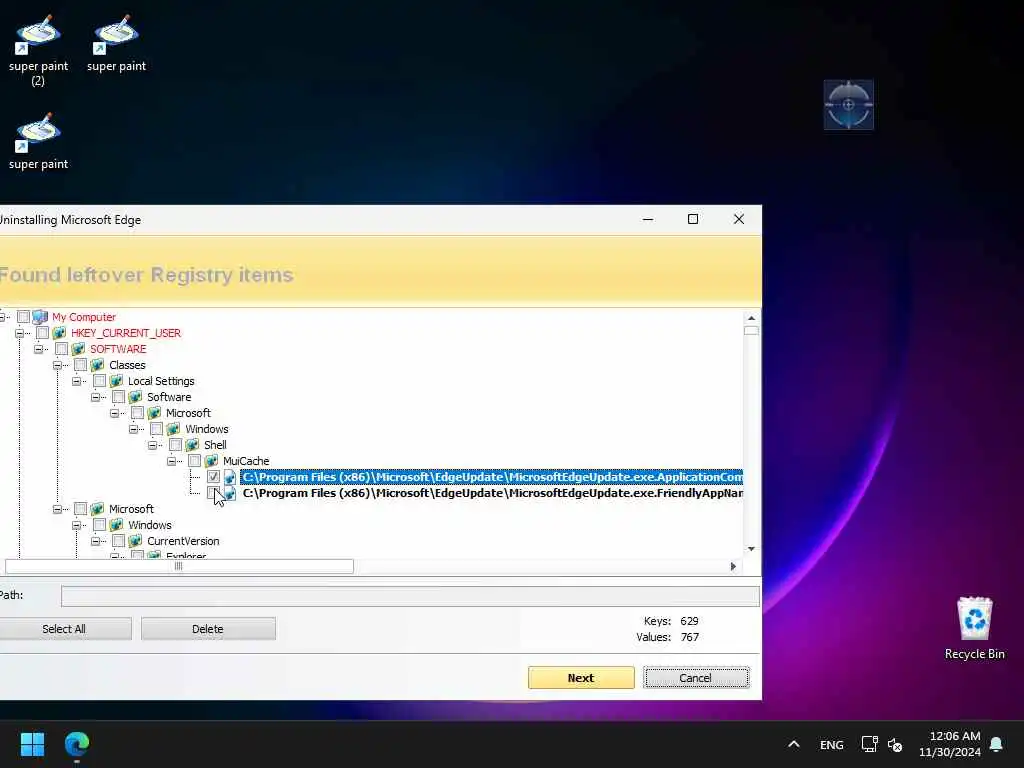Open the clock and date flyout
Viewport: 1024px width, 768px height.
coord(950,744)
